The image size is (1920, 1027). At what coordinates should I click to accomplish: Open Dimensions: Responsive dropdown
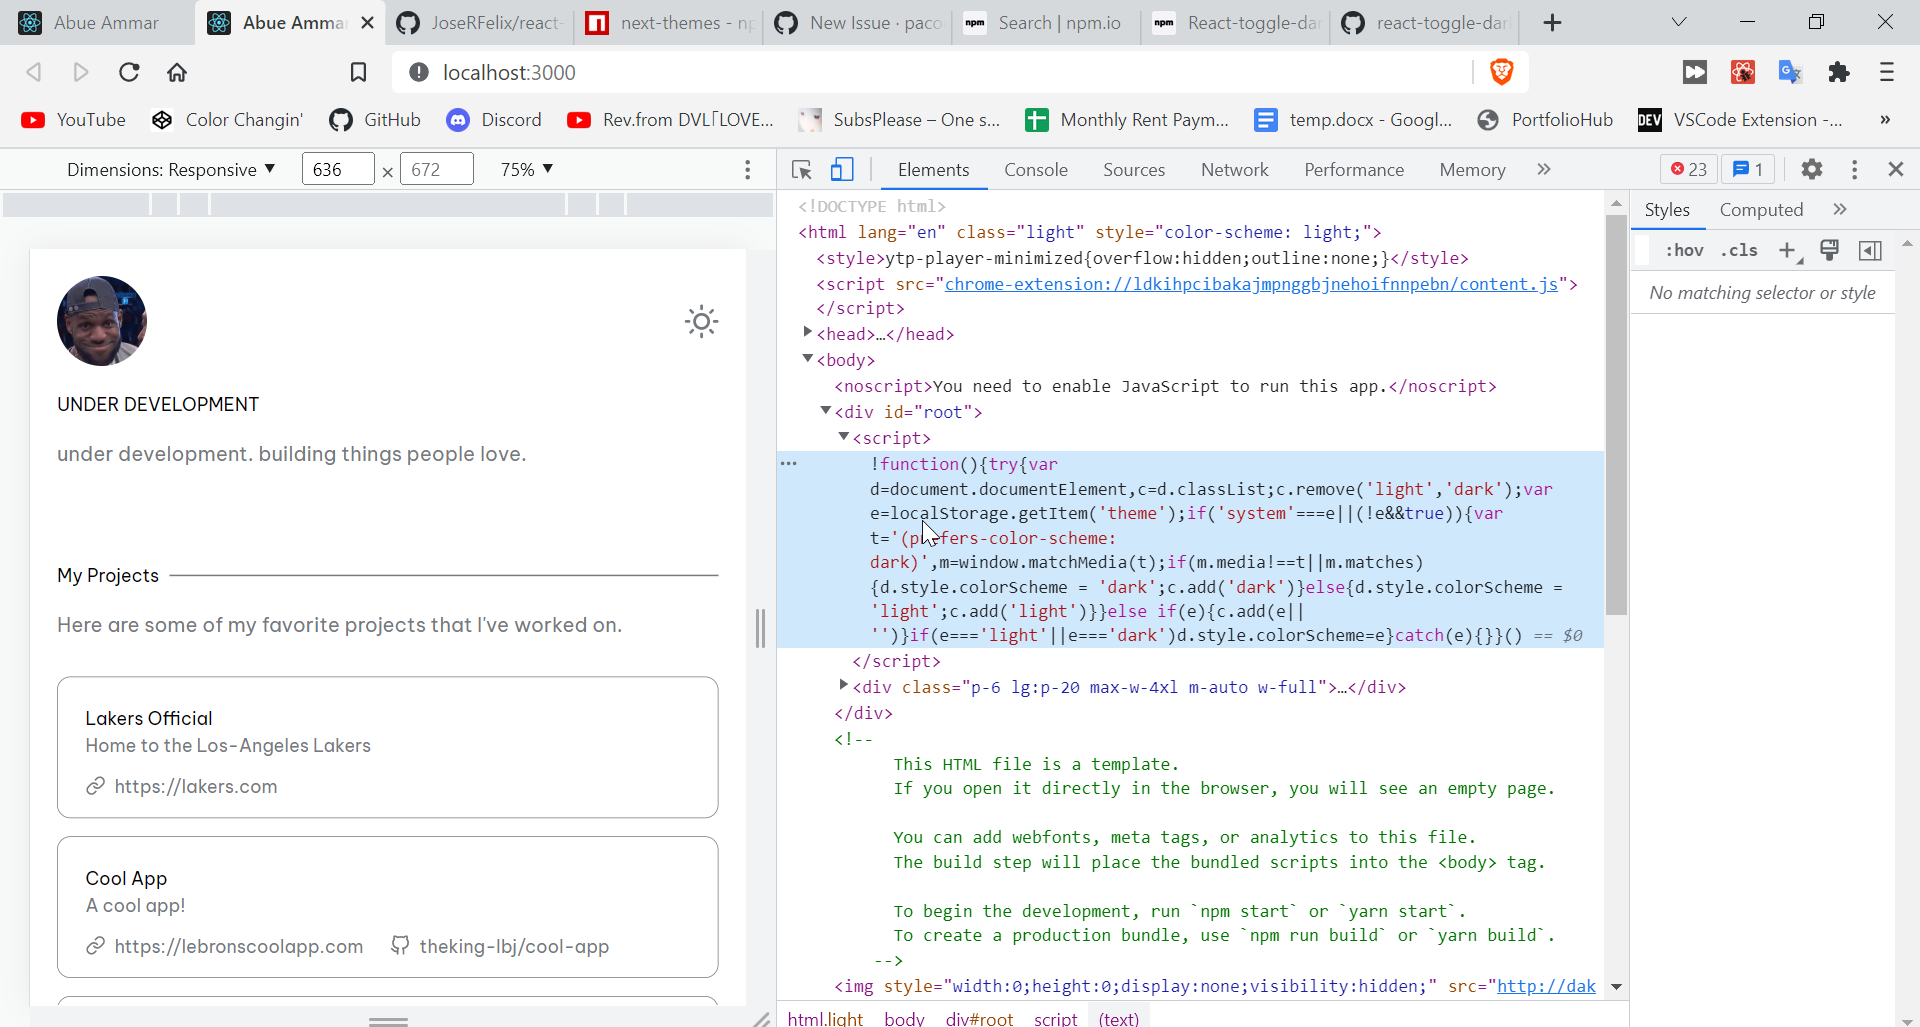click(171, 170)
